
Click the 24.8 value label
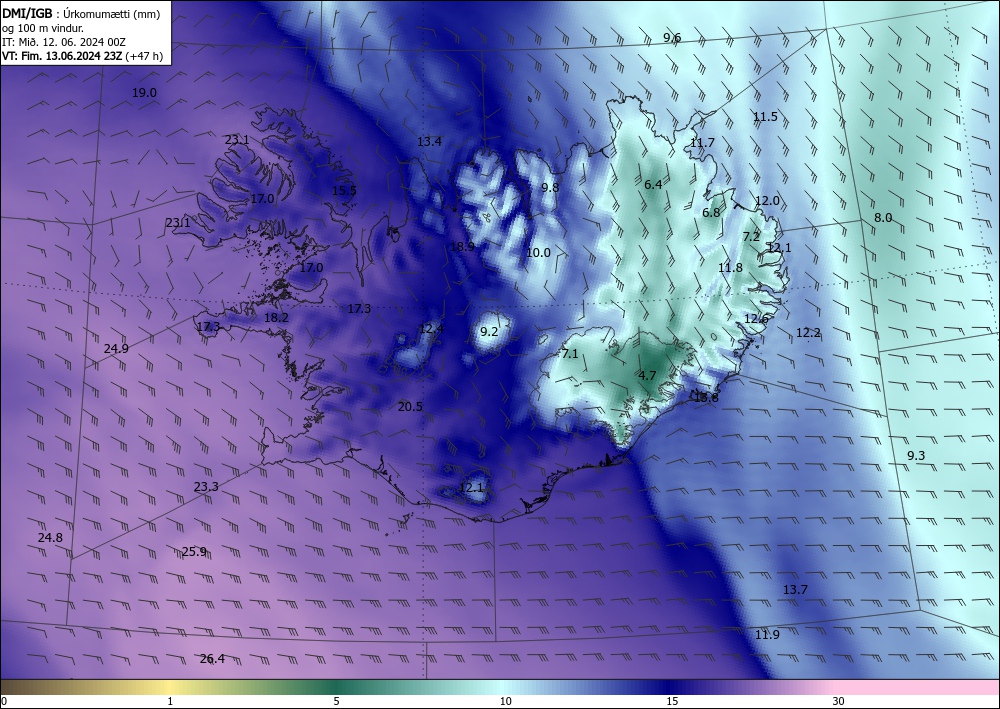[50, 538]
